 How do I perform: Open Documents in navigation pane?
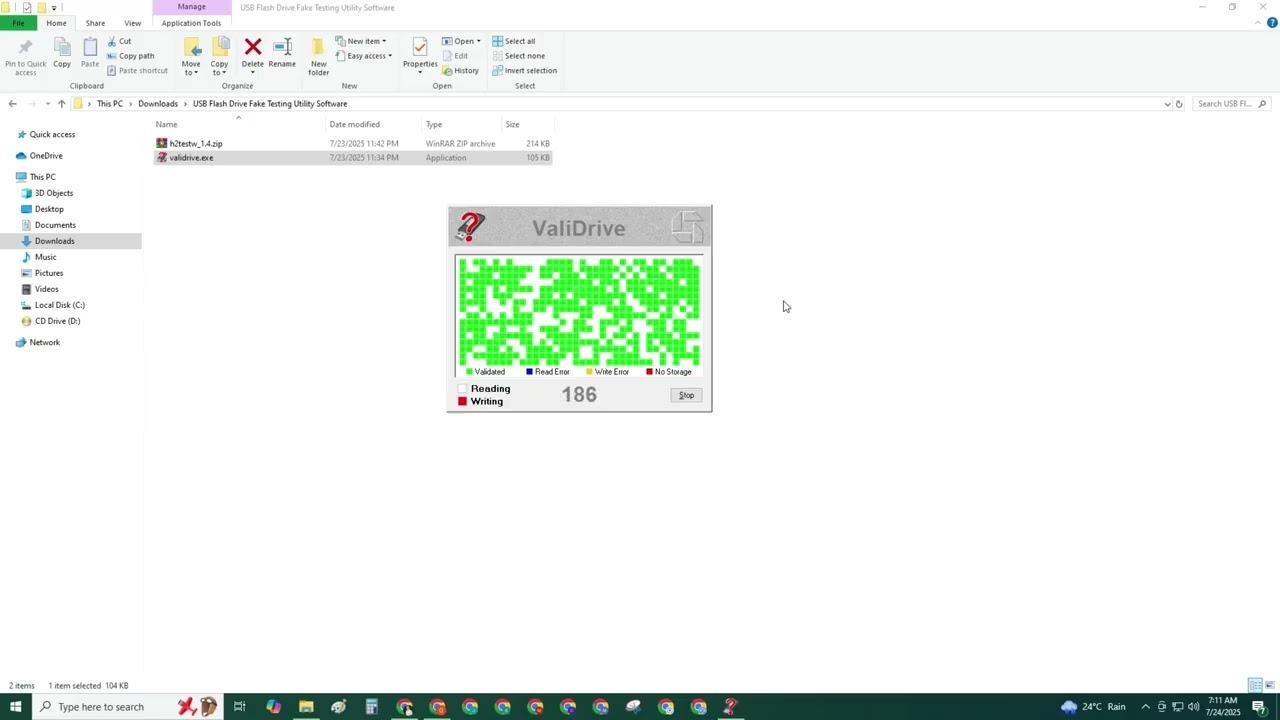pos(55,225)
